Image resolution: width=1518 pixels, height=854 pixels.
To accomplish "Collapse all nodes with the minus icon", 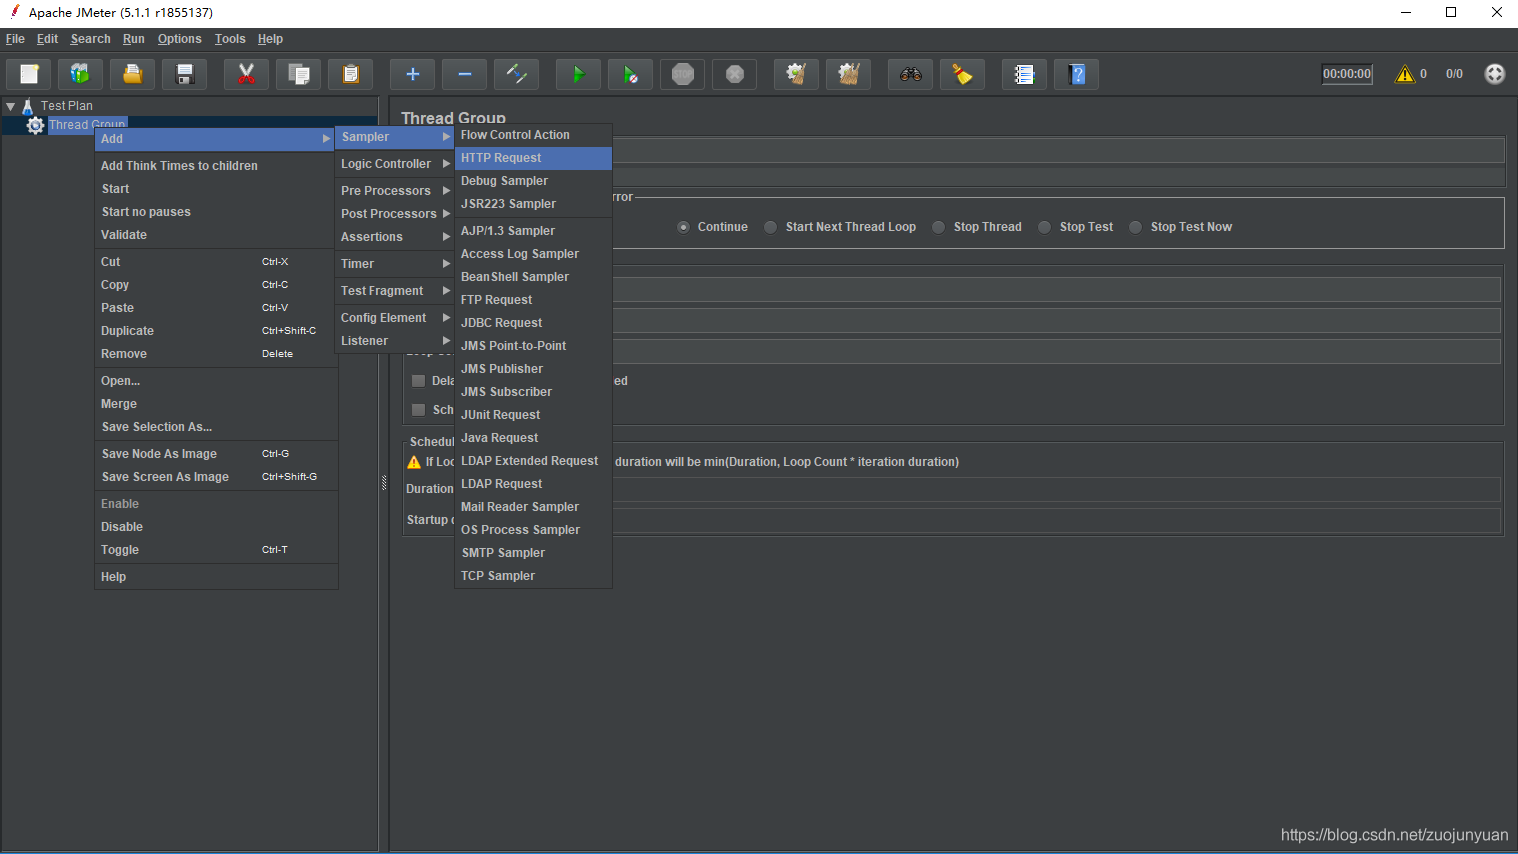I will coord(464,74).
